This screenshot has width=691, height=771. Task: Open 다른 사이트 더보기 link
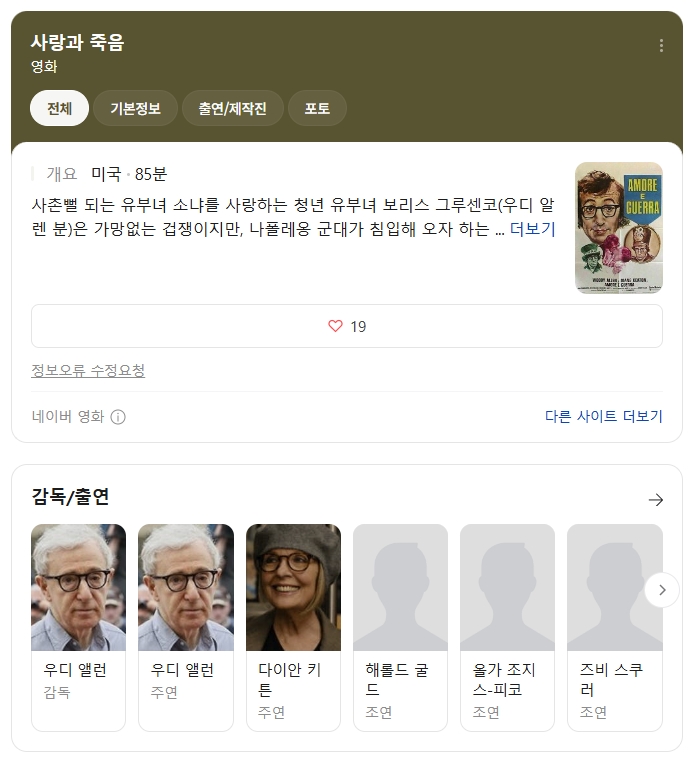pyautogui.click(x=603, y=416)
